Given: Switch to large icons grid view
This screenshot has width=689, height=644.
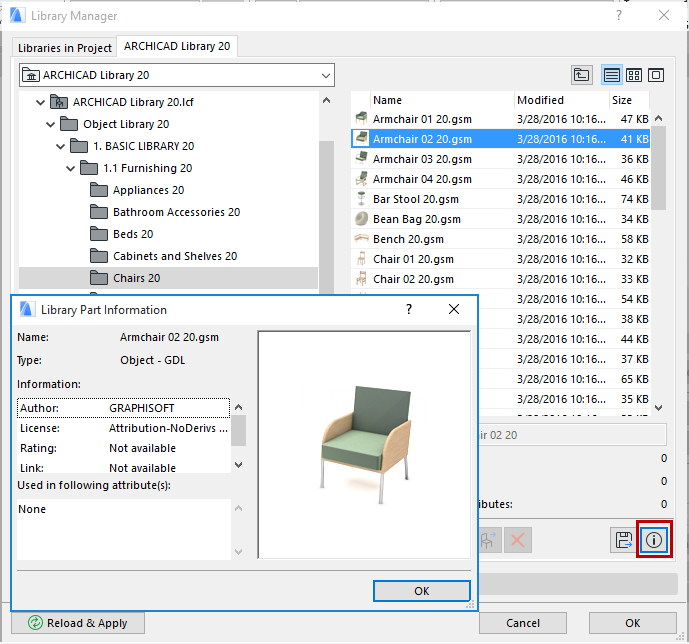Looking at the screenshot, I should 634,75.
